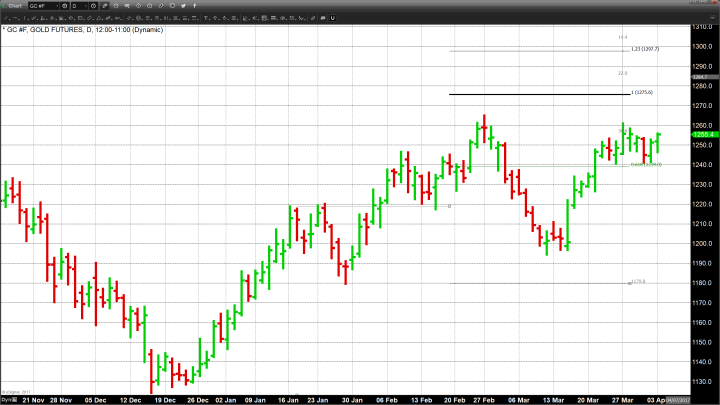Click the 1178.8 Fibonacci level label

[637, 282]
